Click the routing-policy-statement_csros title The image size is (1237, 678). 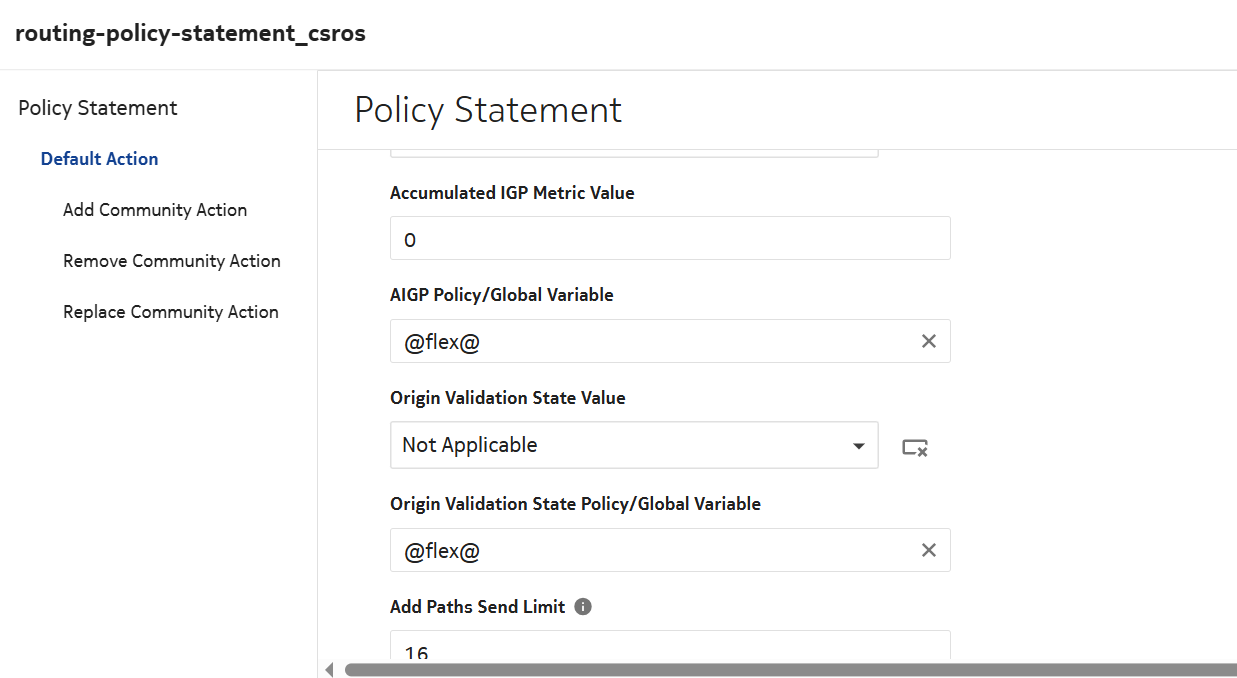point(190,33)
